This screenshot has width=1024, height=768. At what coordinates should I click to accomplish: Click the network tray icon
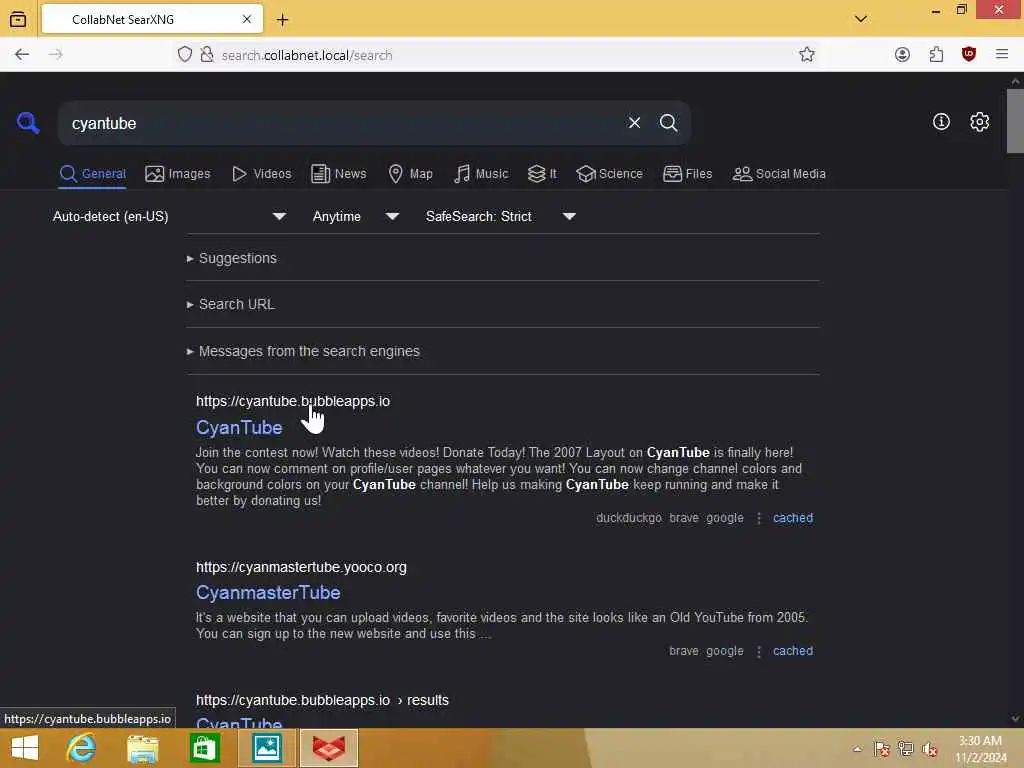point(906,749)
